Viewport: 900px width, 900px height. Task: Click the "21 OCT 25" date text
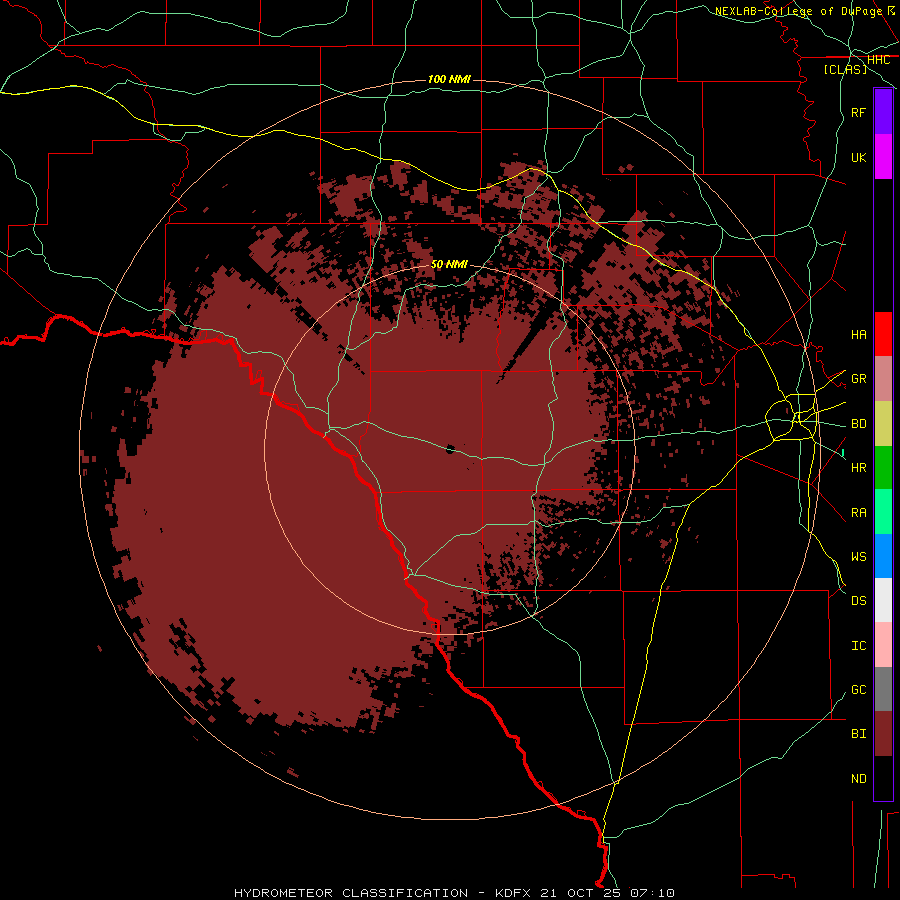click(581, 893)
